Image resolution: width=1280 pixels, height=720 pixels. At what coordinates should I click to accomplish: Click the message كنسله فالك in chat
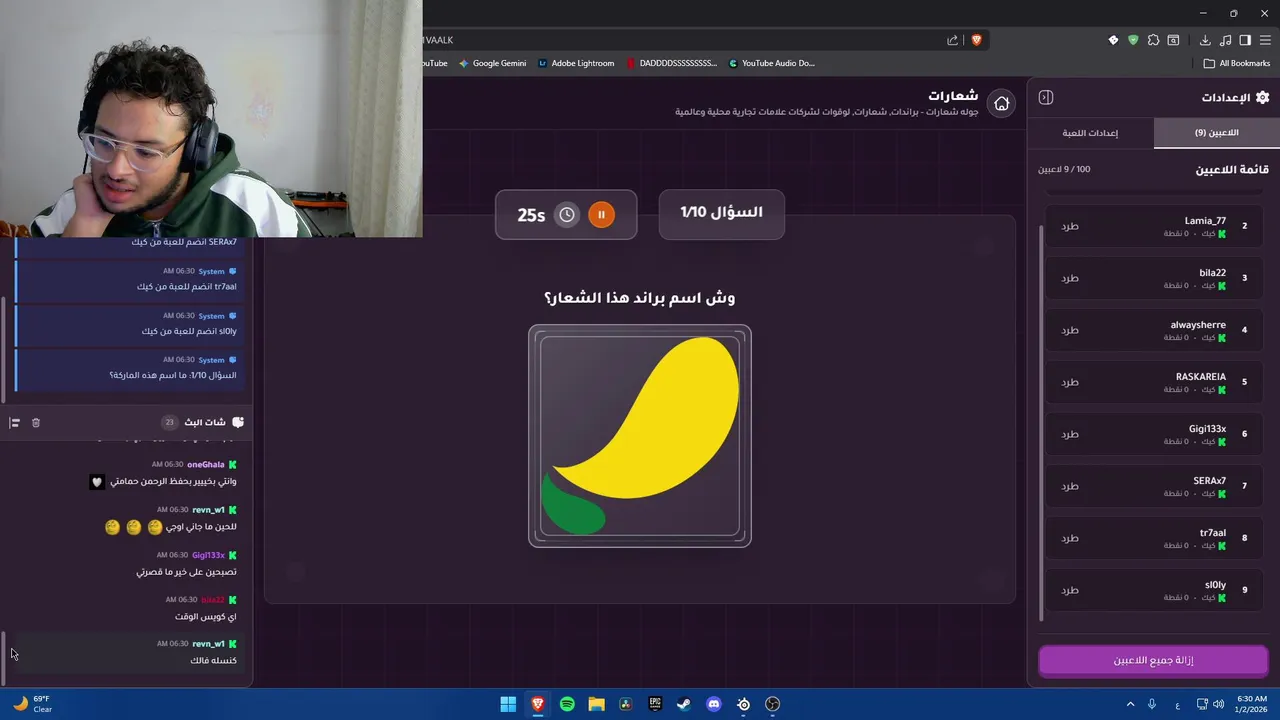[x=213, y=661]
